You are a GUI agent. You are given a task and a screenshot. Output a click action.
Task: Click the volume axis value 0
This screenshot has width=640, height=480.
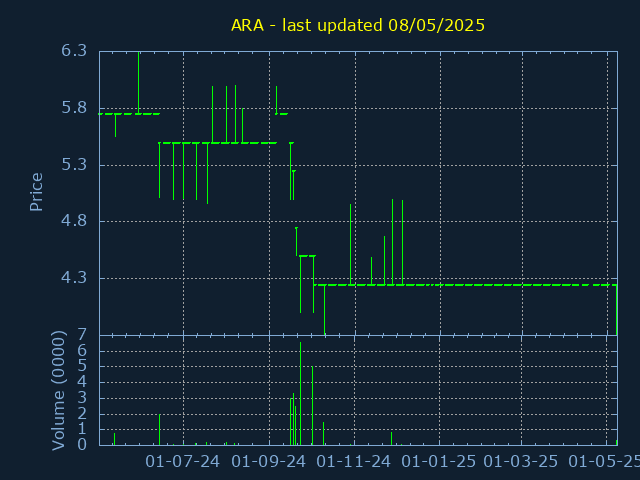pyautogui.click(x=82, y=444)
